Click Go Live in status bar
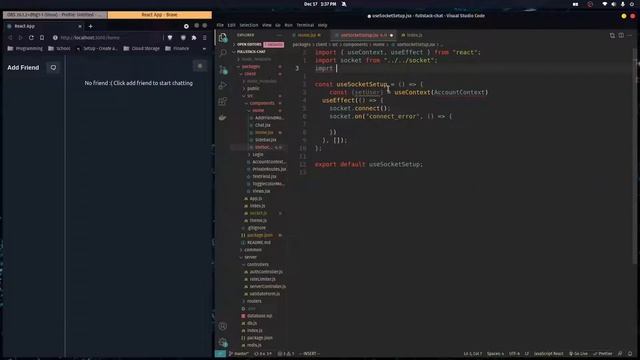The image size is (640, 360). click(x=578, y=353)
